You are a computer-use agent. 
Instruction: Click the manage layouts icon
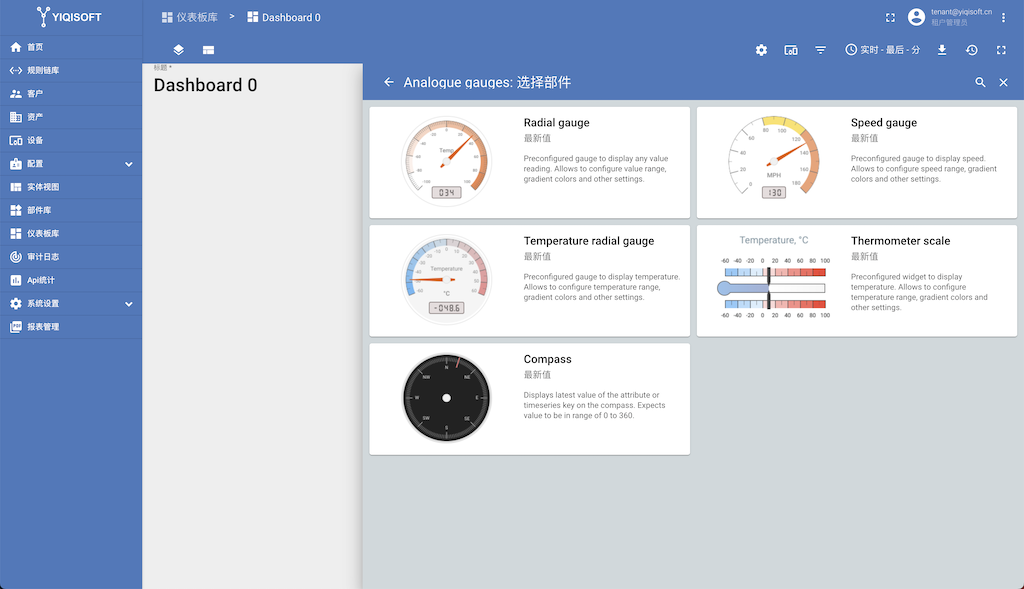pyautogui.click(x=208, y=50)
